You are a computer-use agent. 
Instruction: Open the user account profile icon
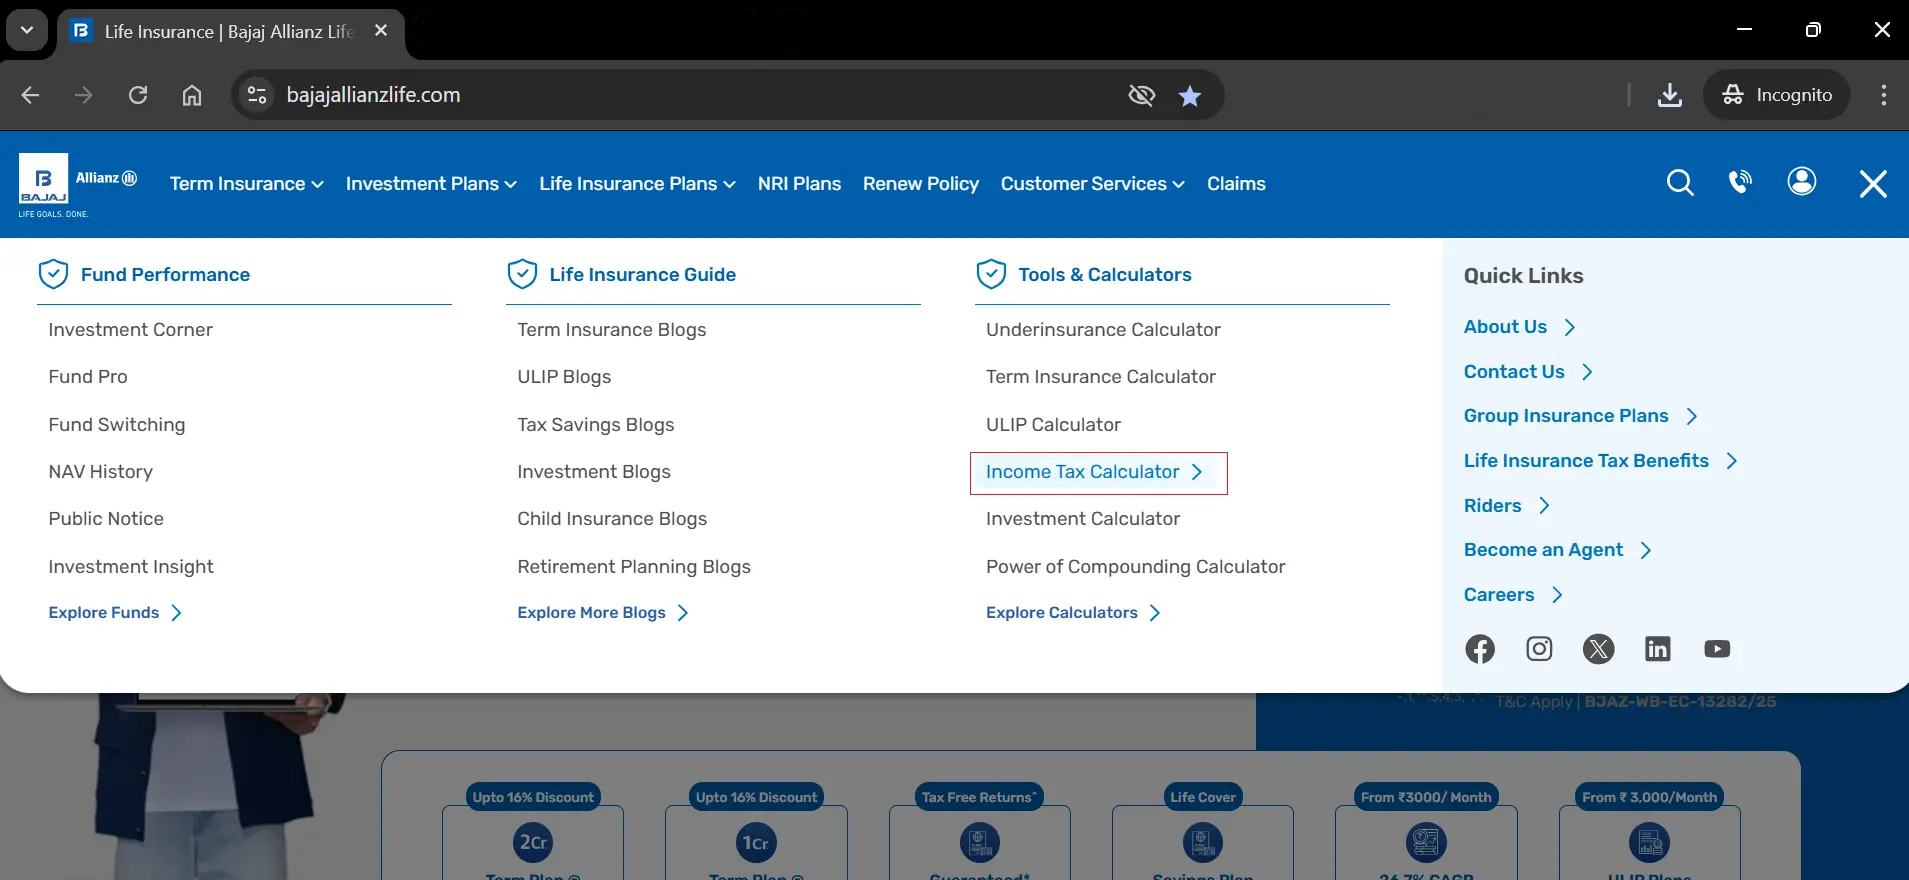click(1802, 182)
